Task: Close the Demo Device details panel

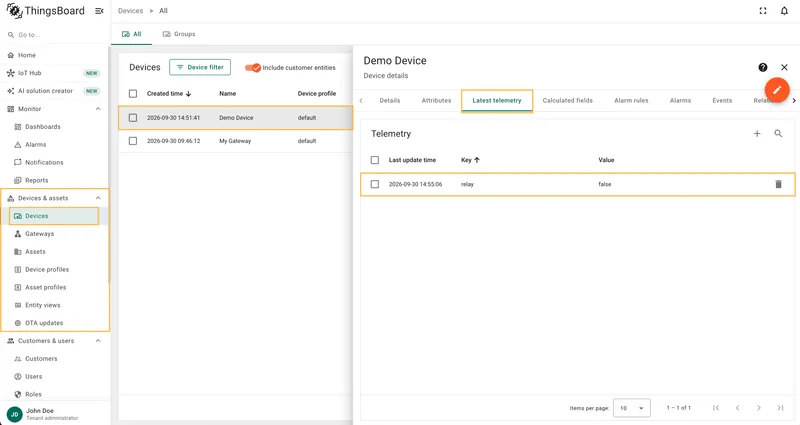Action: 784,67
